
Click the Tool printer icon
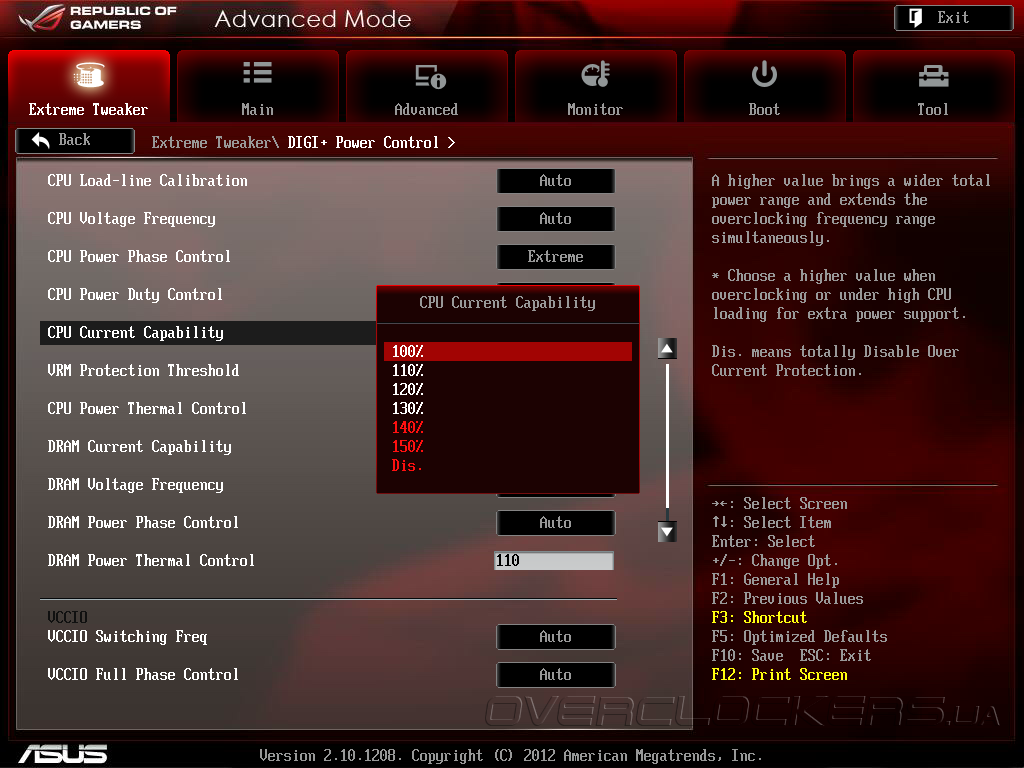click(933, 76)
